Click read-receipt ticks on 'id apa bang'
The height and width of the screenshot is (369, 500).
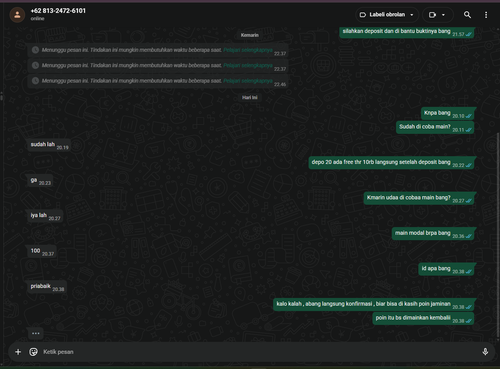(469, 271)
